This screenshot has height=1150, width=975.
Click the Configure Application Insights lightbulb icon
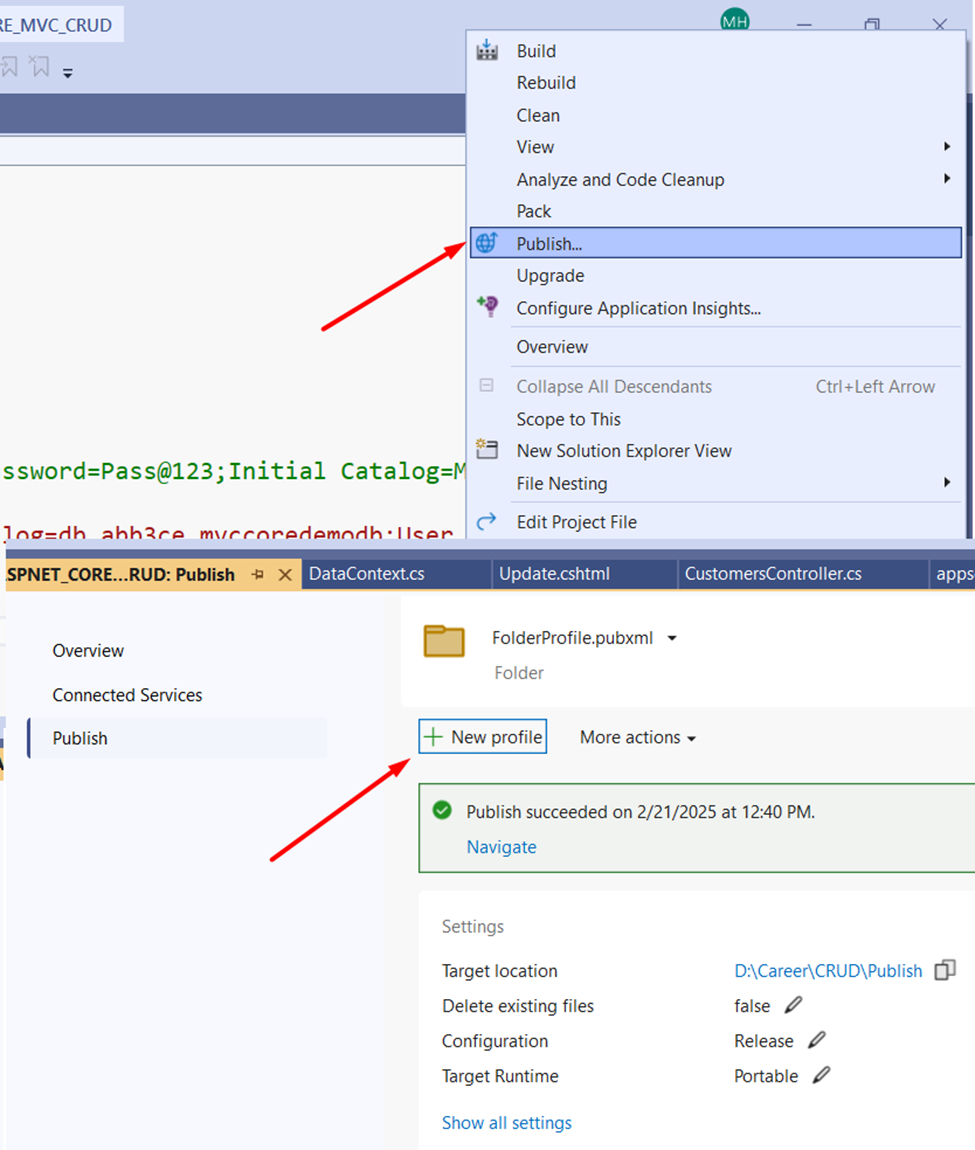(x=487, y=307)
